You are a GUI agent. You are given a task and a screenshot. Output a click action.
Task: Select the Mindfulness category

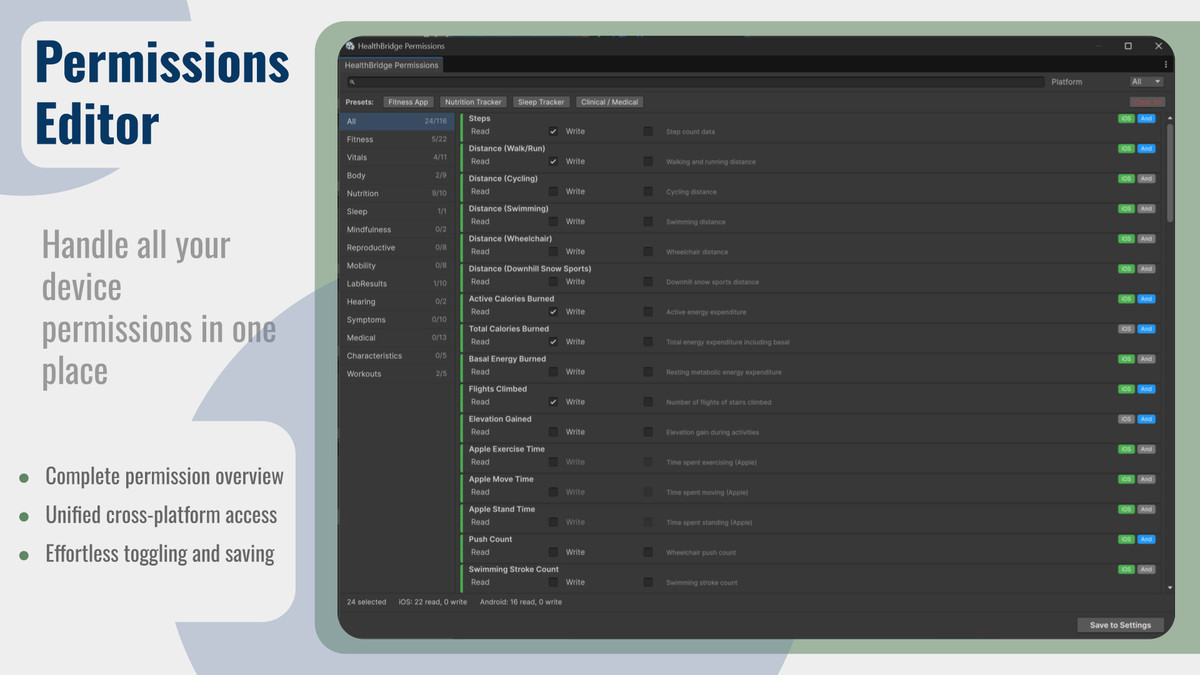click(397, 229)
